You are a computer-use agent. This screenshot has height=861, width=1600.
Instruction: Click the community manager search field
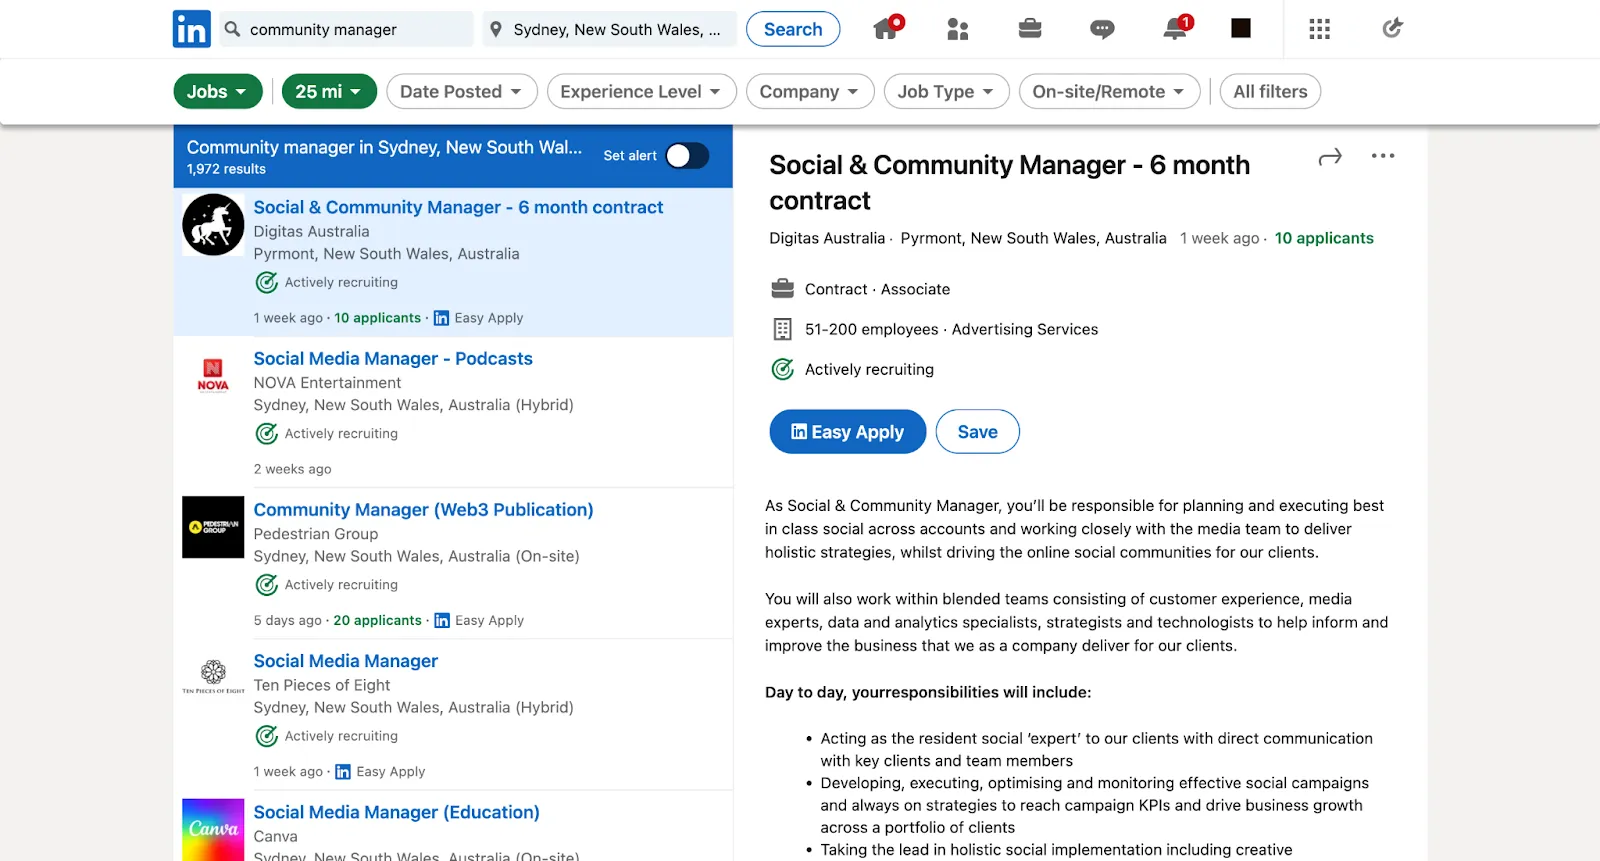click(x=355, y=30)
